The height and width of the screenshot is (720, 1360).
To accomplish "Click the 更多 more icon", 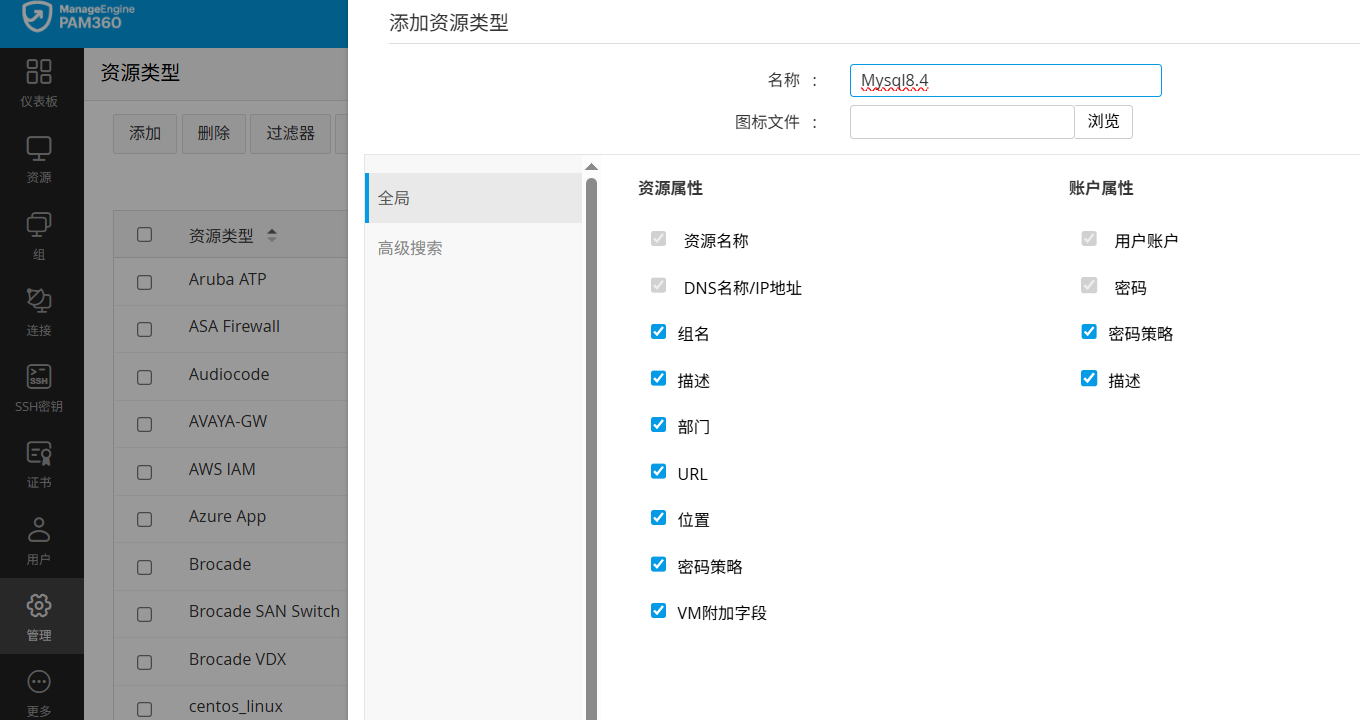I will pos(39,683).
